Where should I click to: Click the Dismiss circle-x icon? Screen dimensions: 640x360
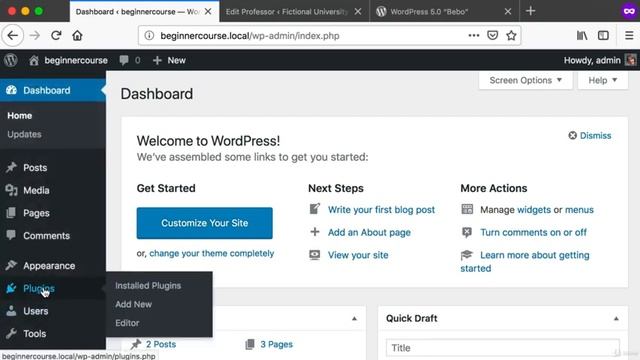point(572,136)
